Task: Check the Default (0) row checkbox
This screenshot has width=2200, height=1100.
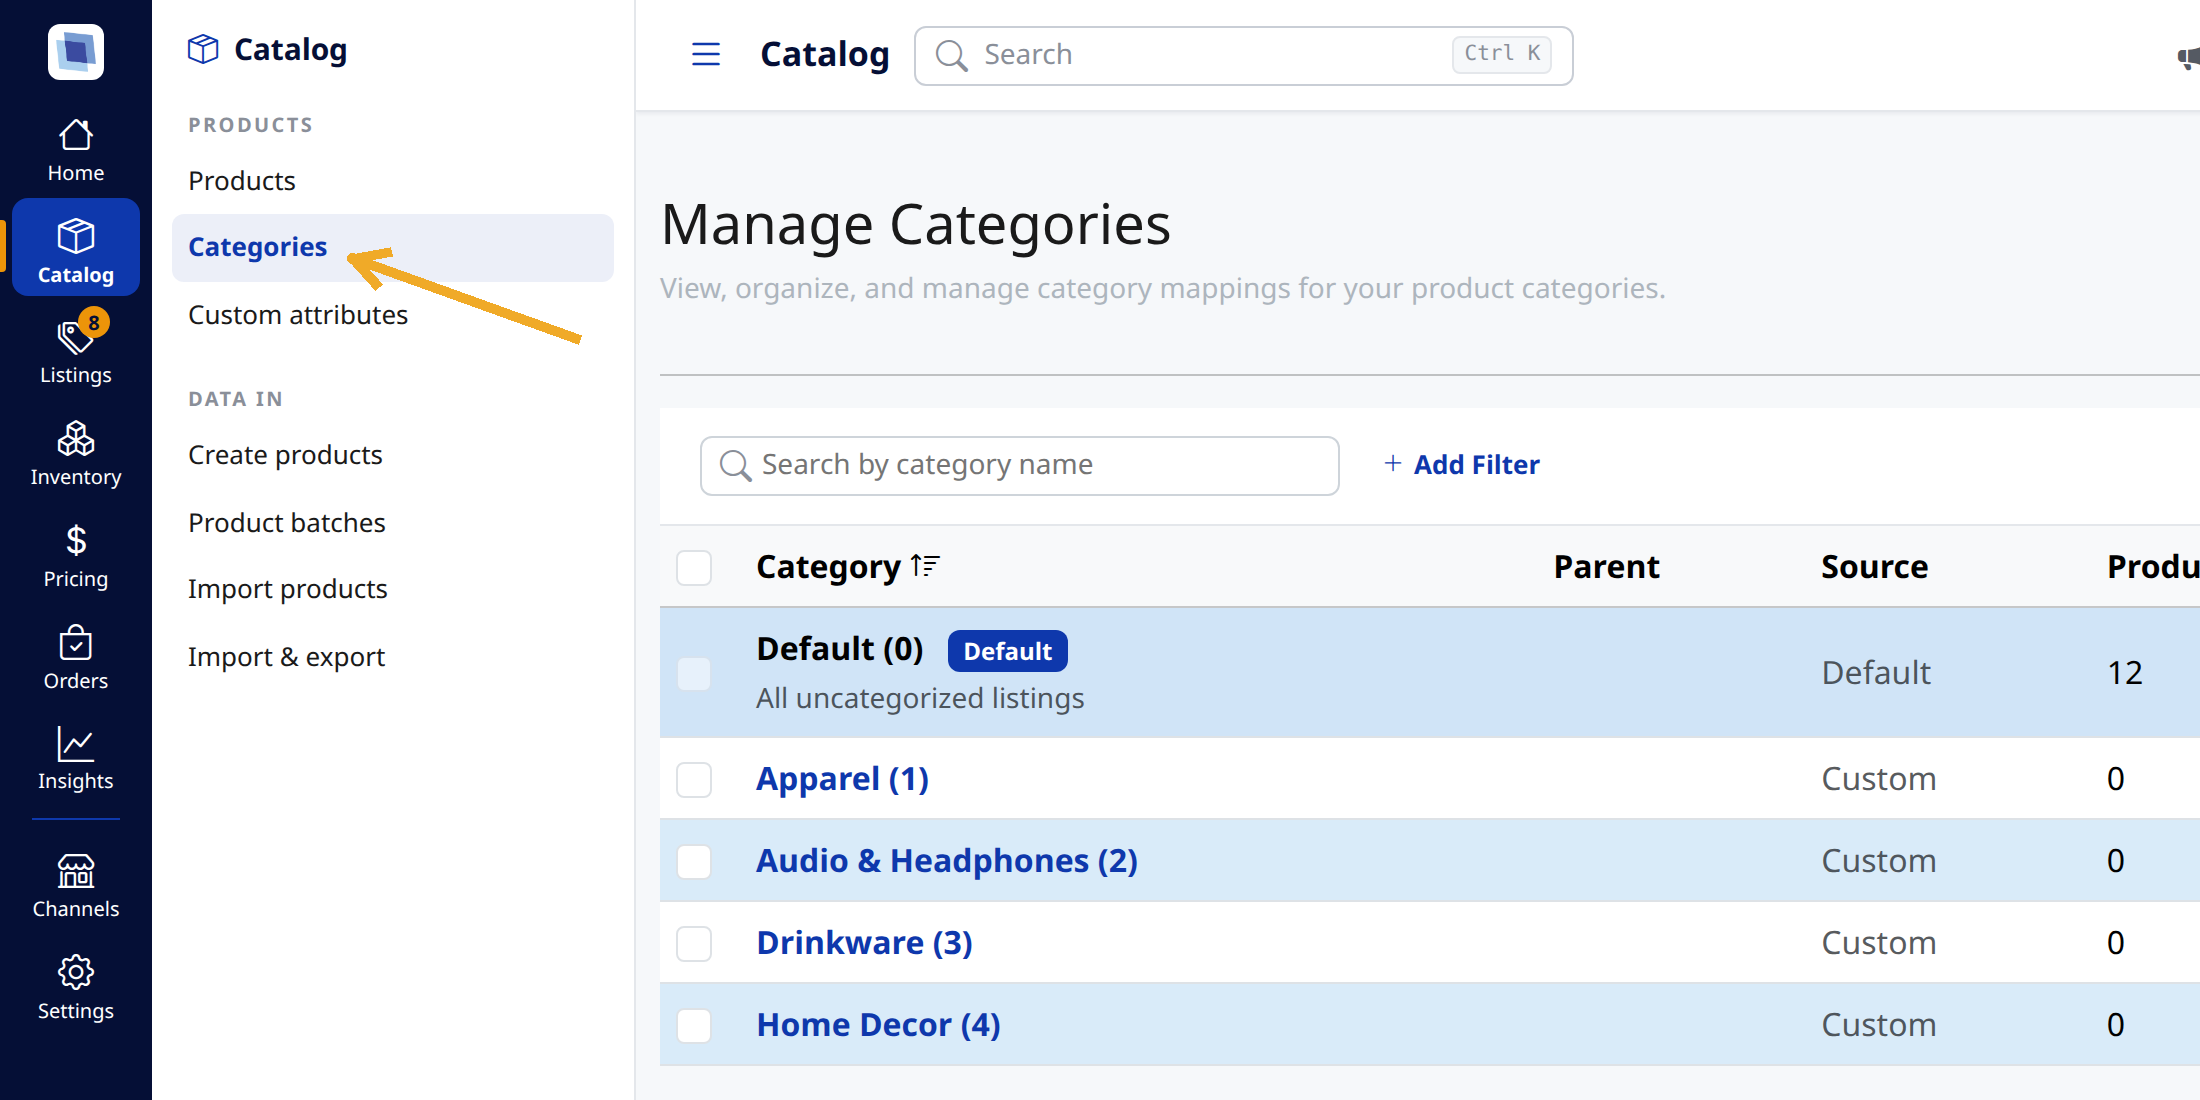Action: click(694, 673)
